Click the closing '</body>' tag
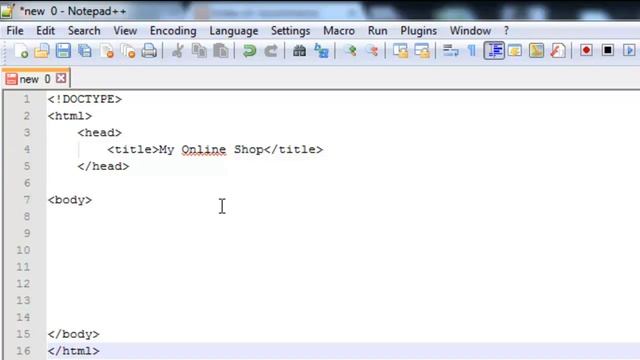The width and height of the screenshot is (640, 360). (73, 334)
